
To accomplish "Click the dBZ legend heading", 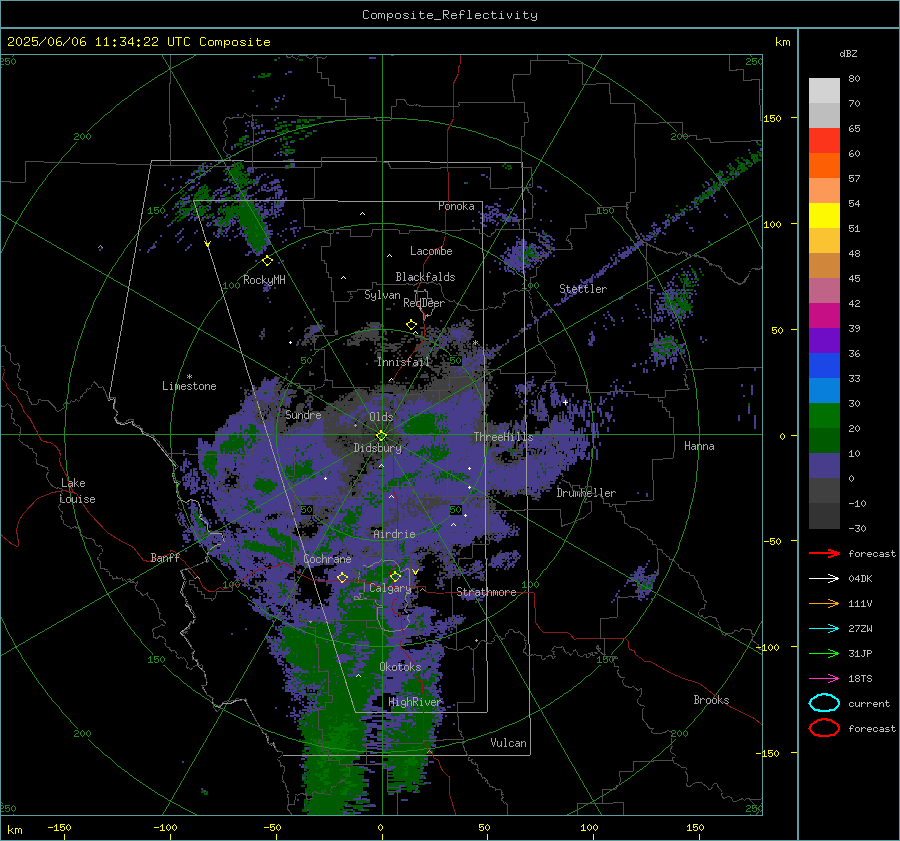I will [x=848, y=53].
